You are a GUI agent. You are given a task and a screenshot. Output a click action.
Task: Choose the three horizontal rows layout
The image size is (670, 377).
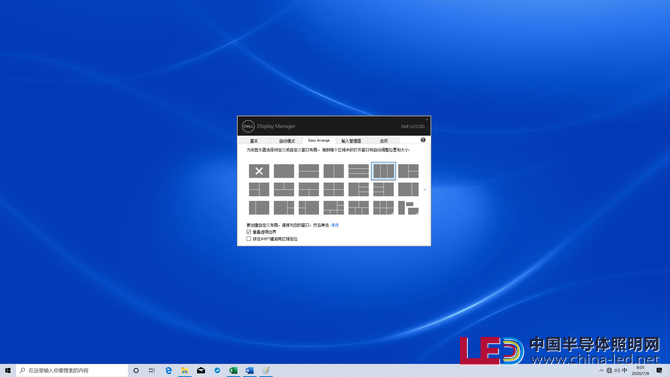click(x=358, y=171)
